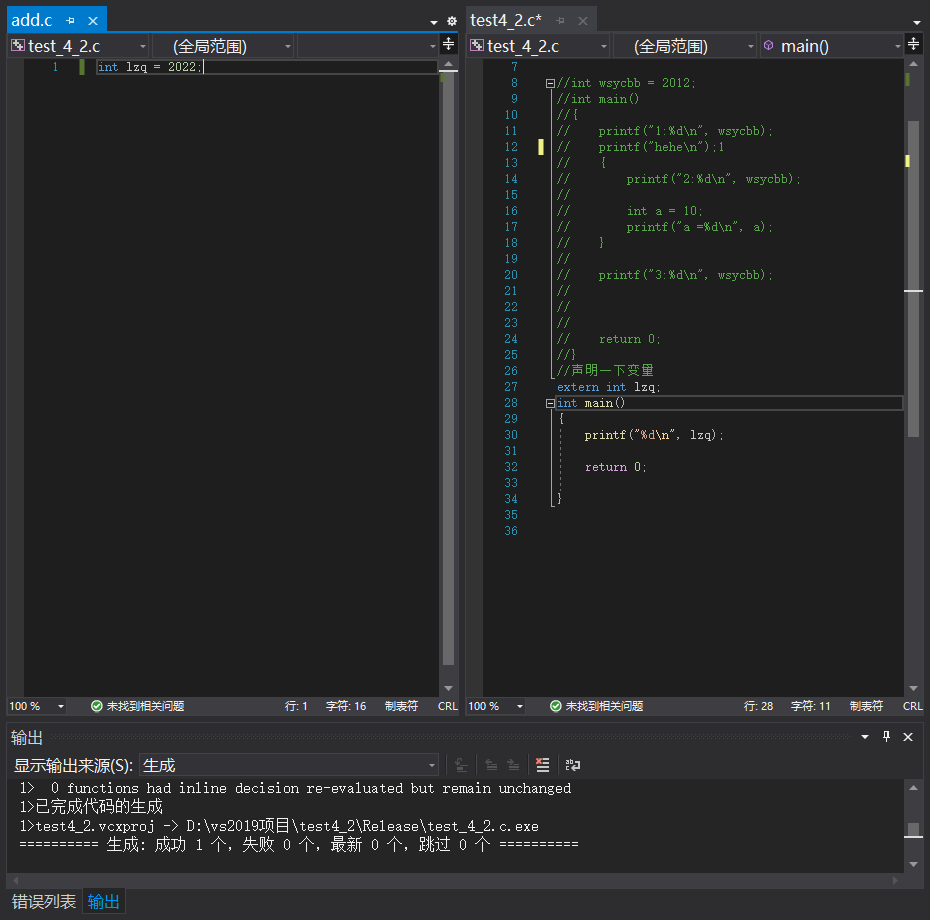
Task: Open the main() member dropdown
Action: [832, 46]
